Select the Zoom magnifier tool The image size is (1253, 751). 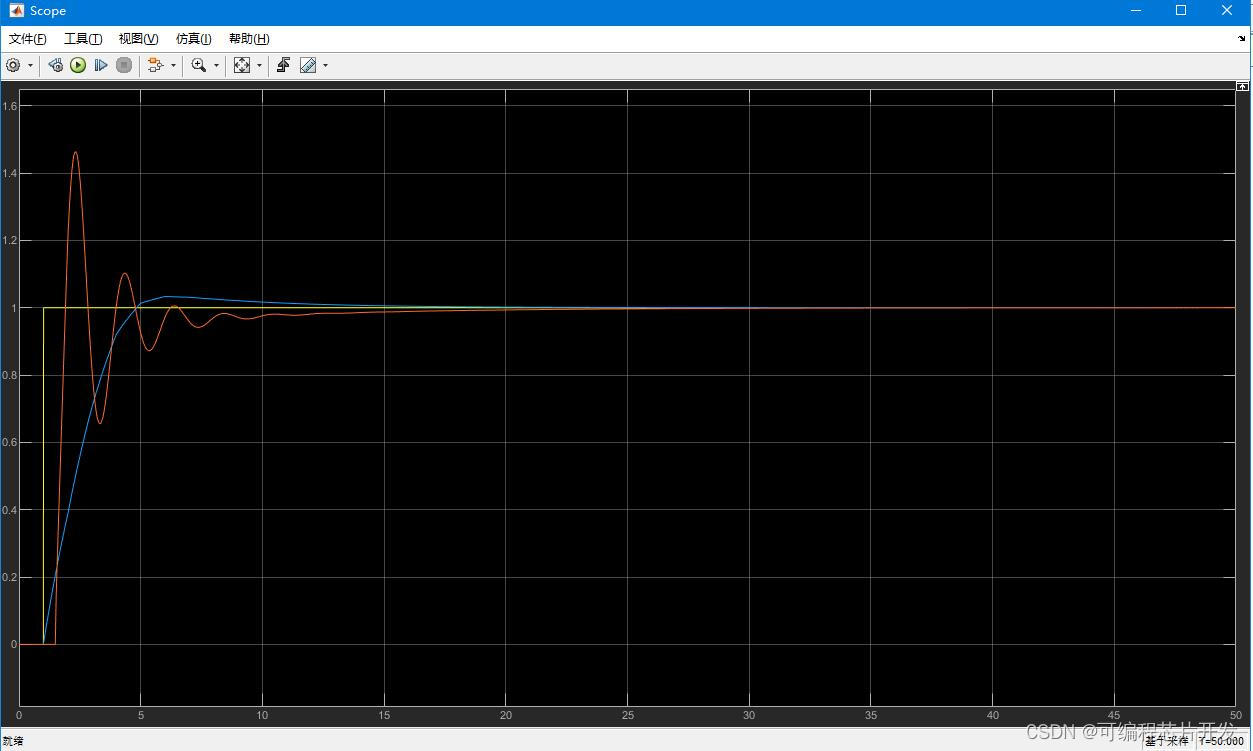tap(199, 65)
